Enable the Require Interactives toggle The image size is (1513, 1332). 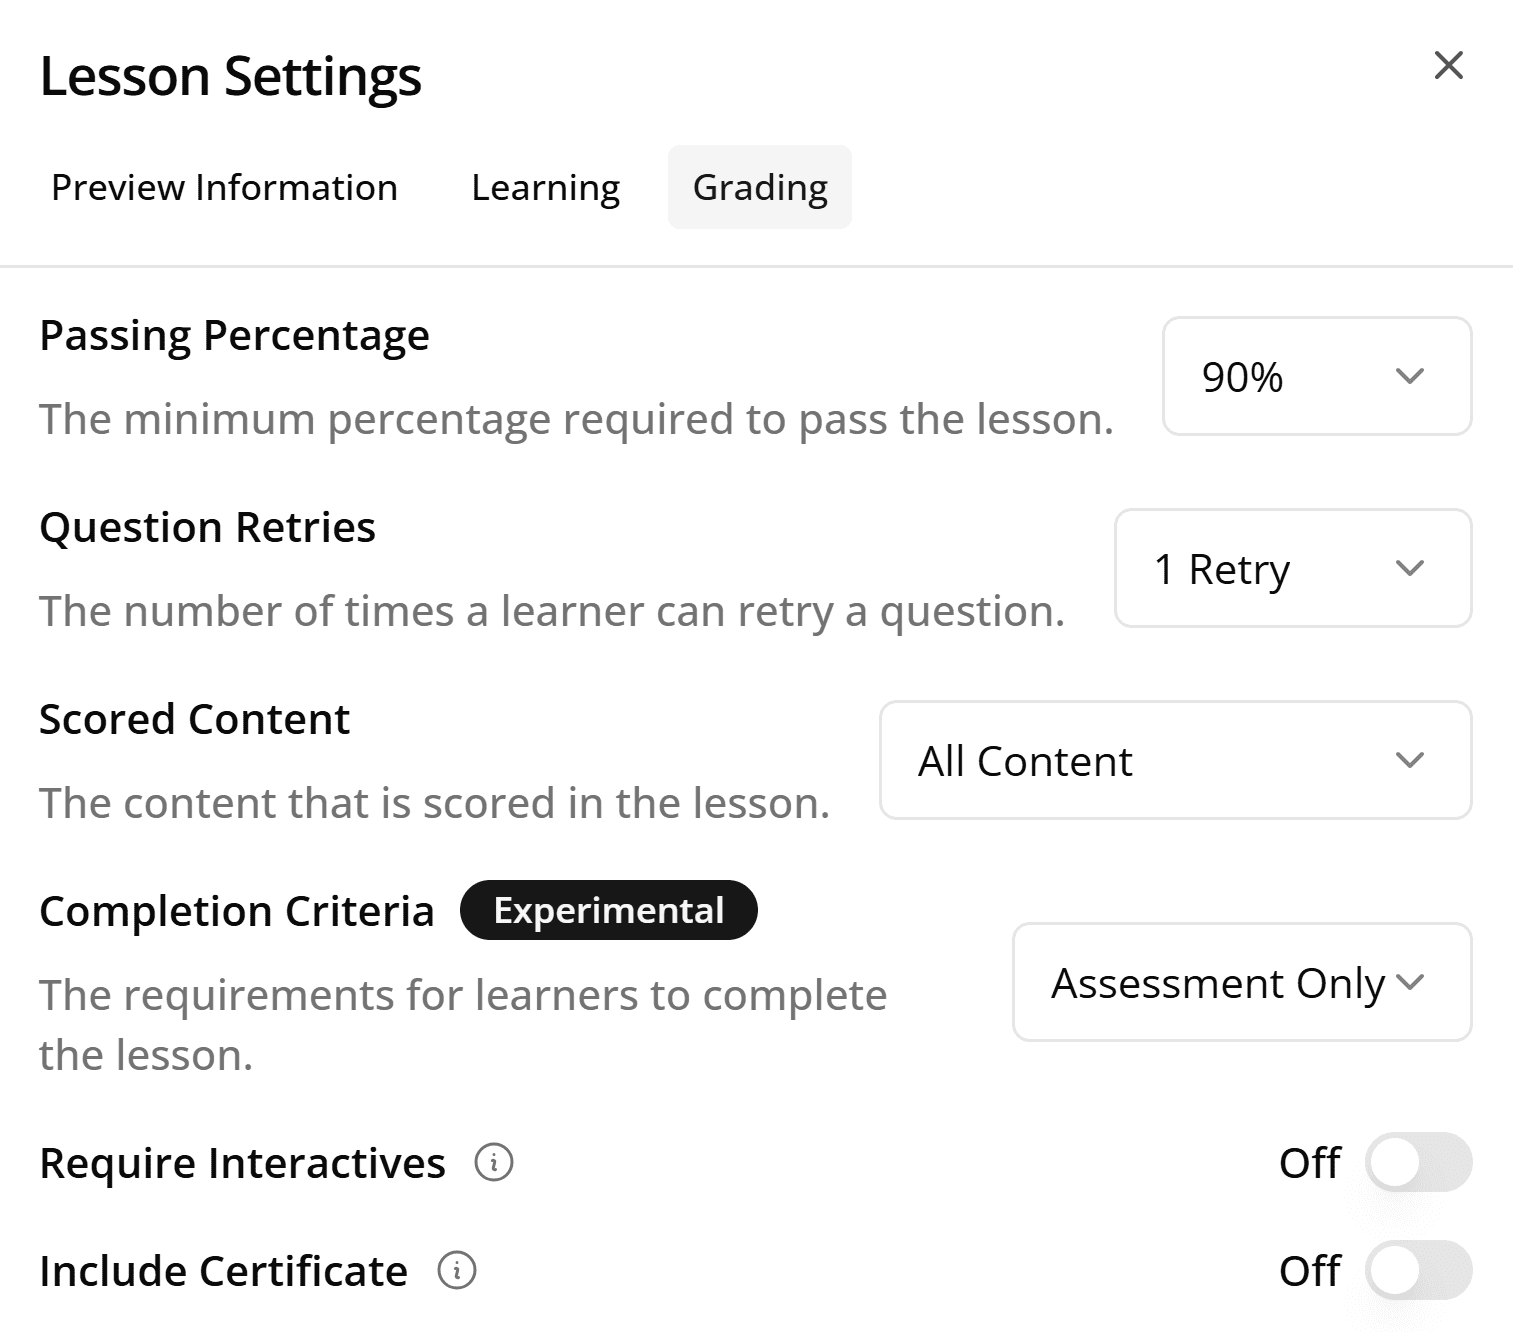[x=1418, y=1163]
